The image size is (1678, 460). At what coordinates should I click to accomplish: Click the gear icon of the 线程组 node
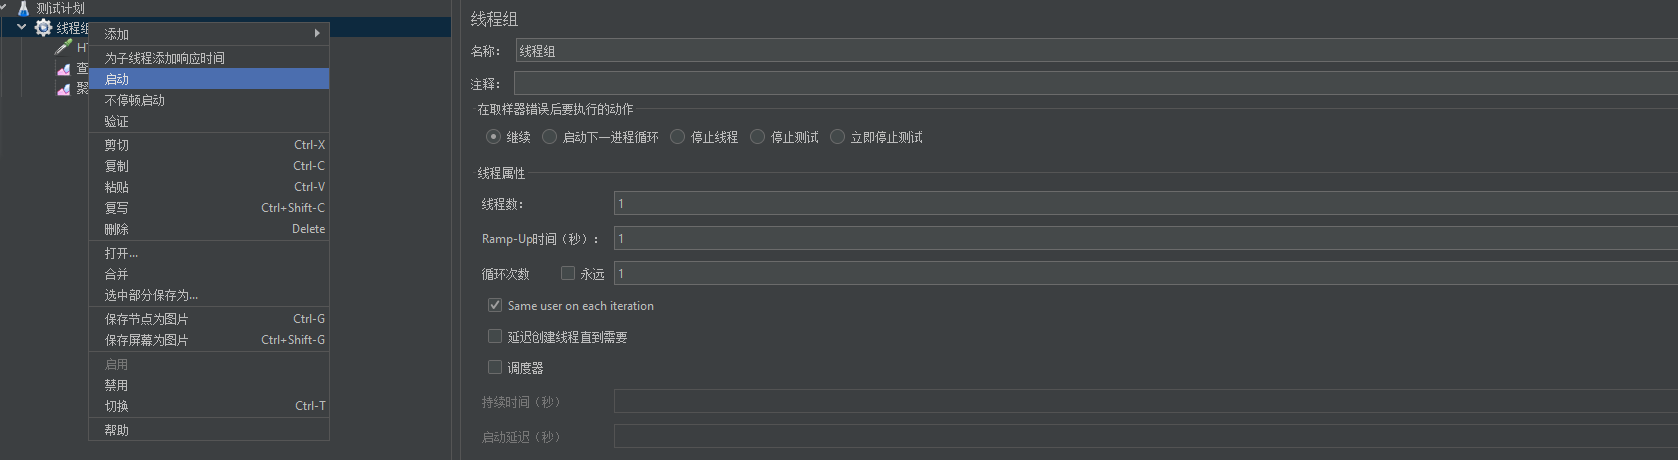44,27
